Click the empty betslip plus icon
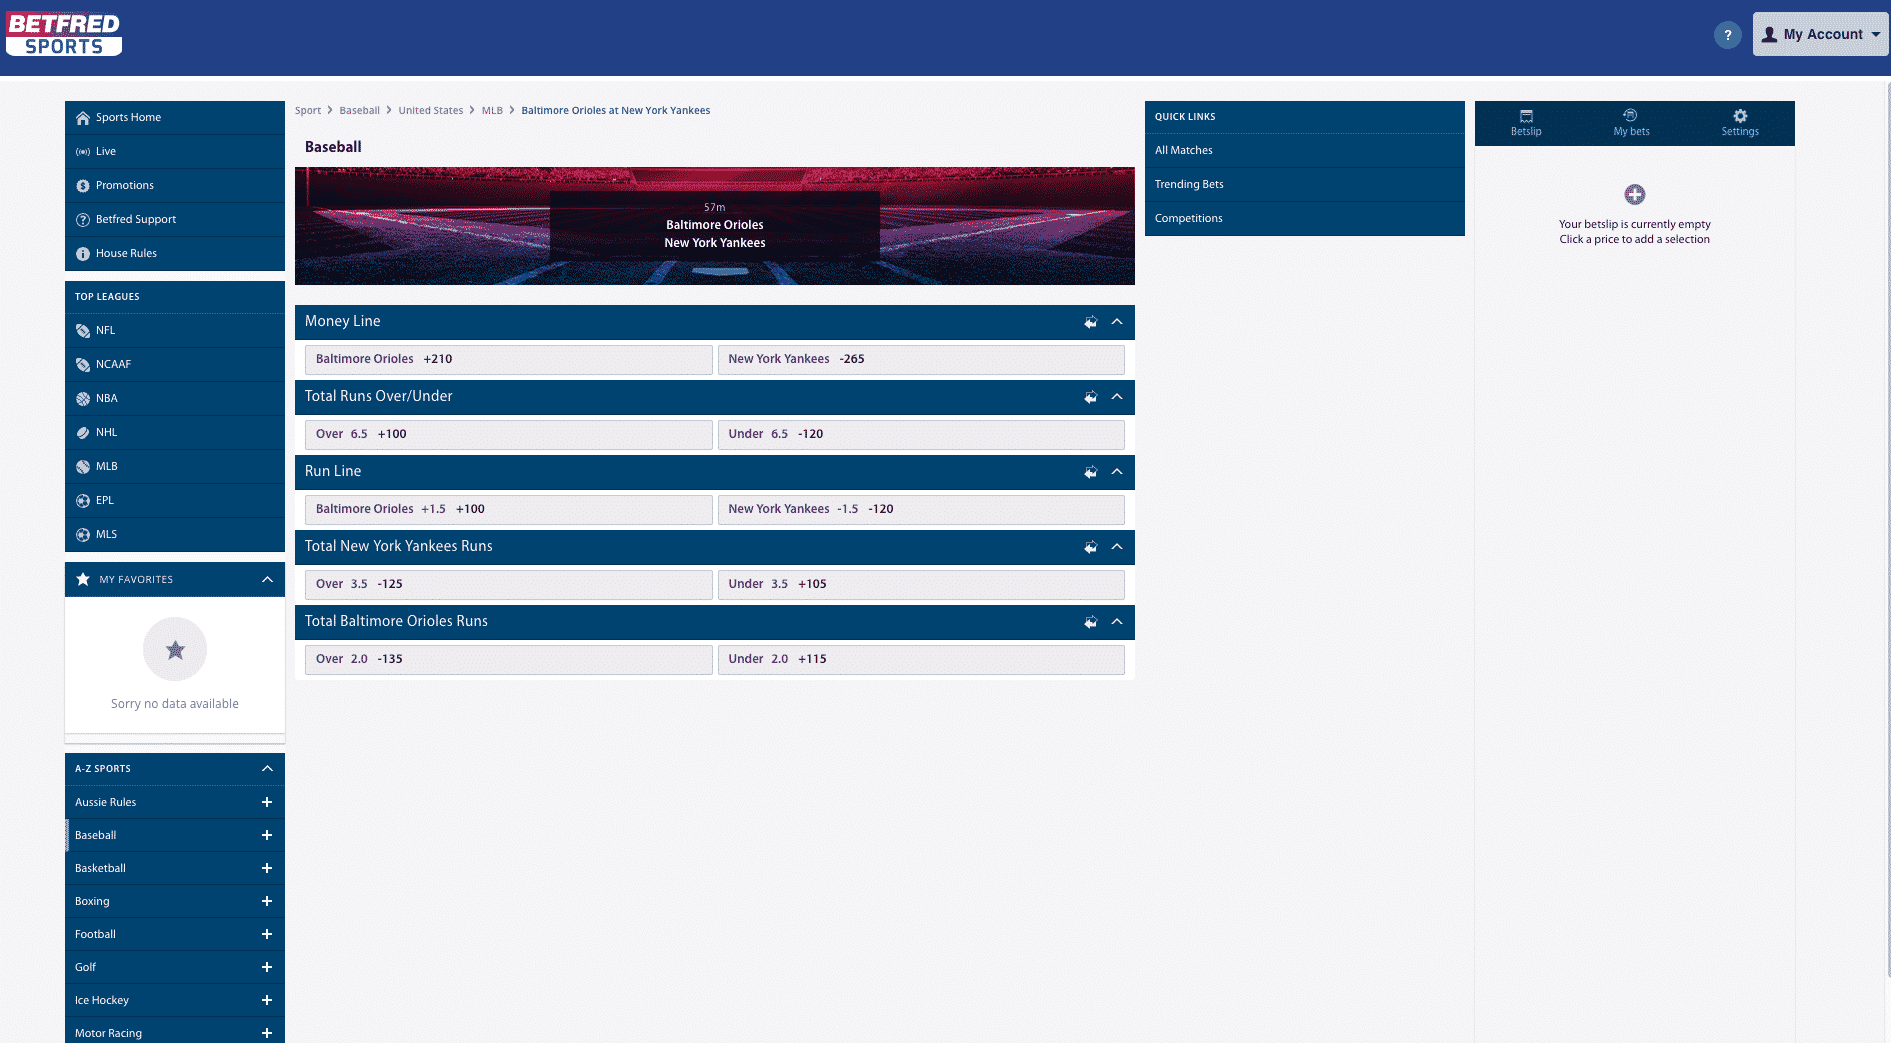 tap(1634, 194)
